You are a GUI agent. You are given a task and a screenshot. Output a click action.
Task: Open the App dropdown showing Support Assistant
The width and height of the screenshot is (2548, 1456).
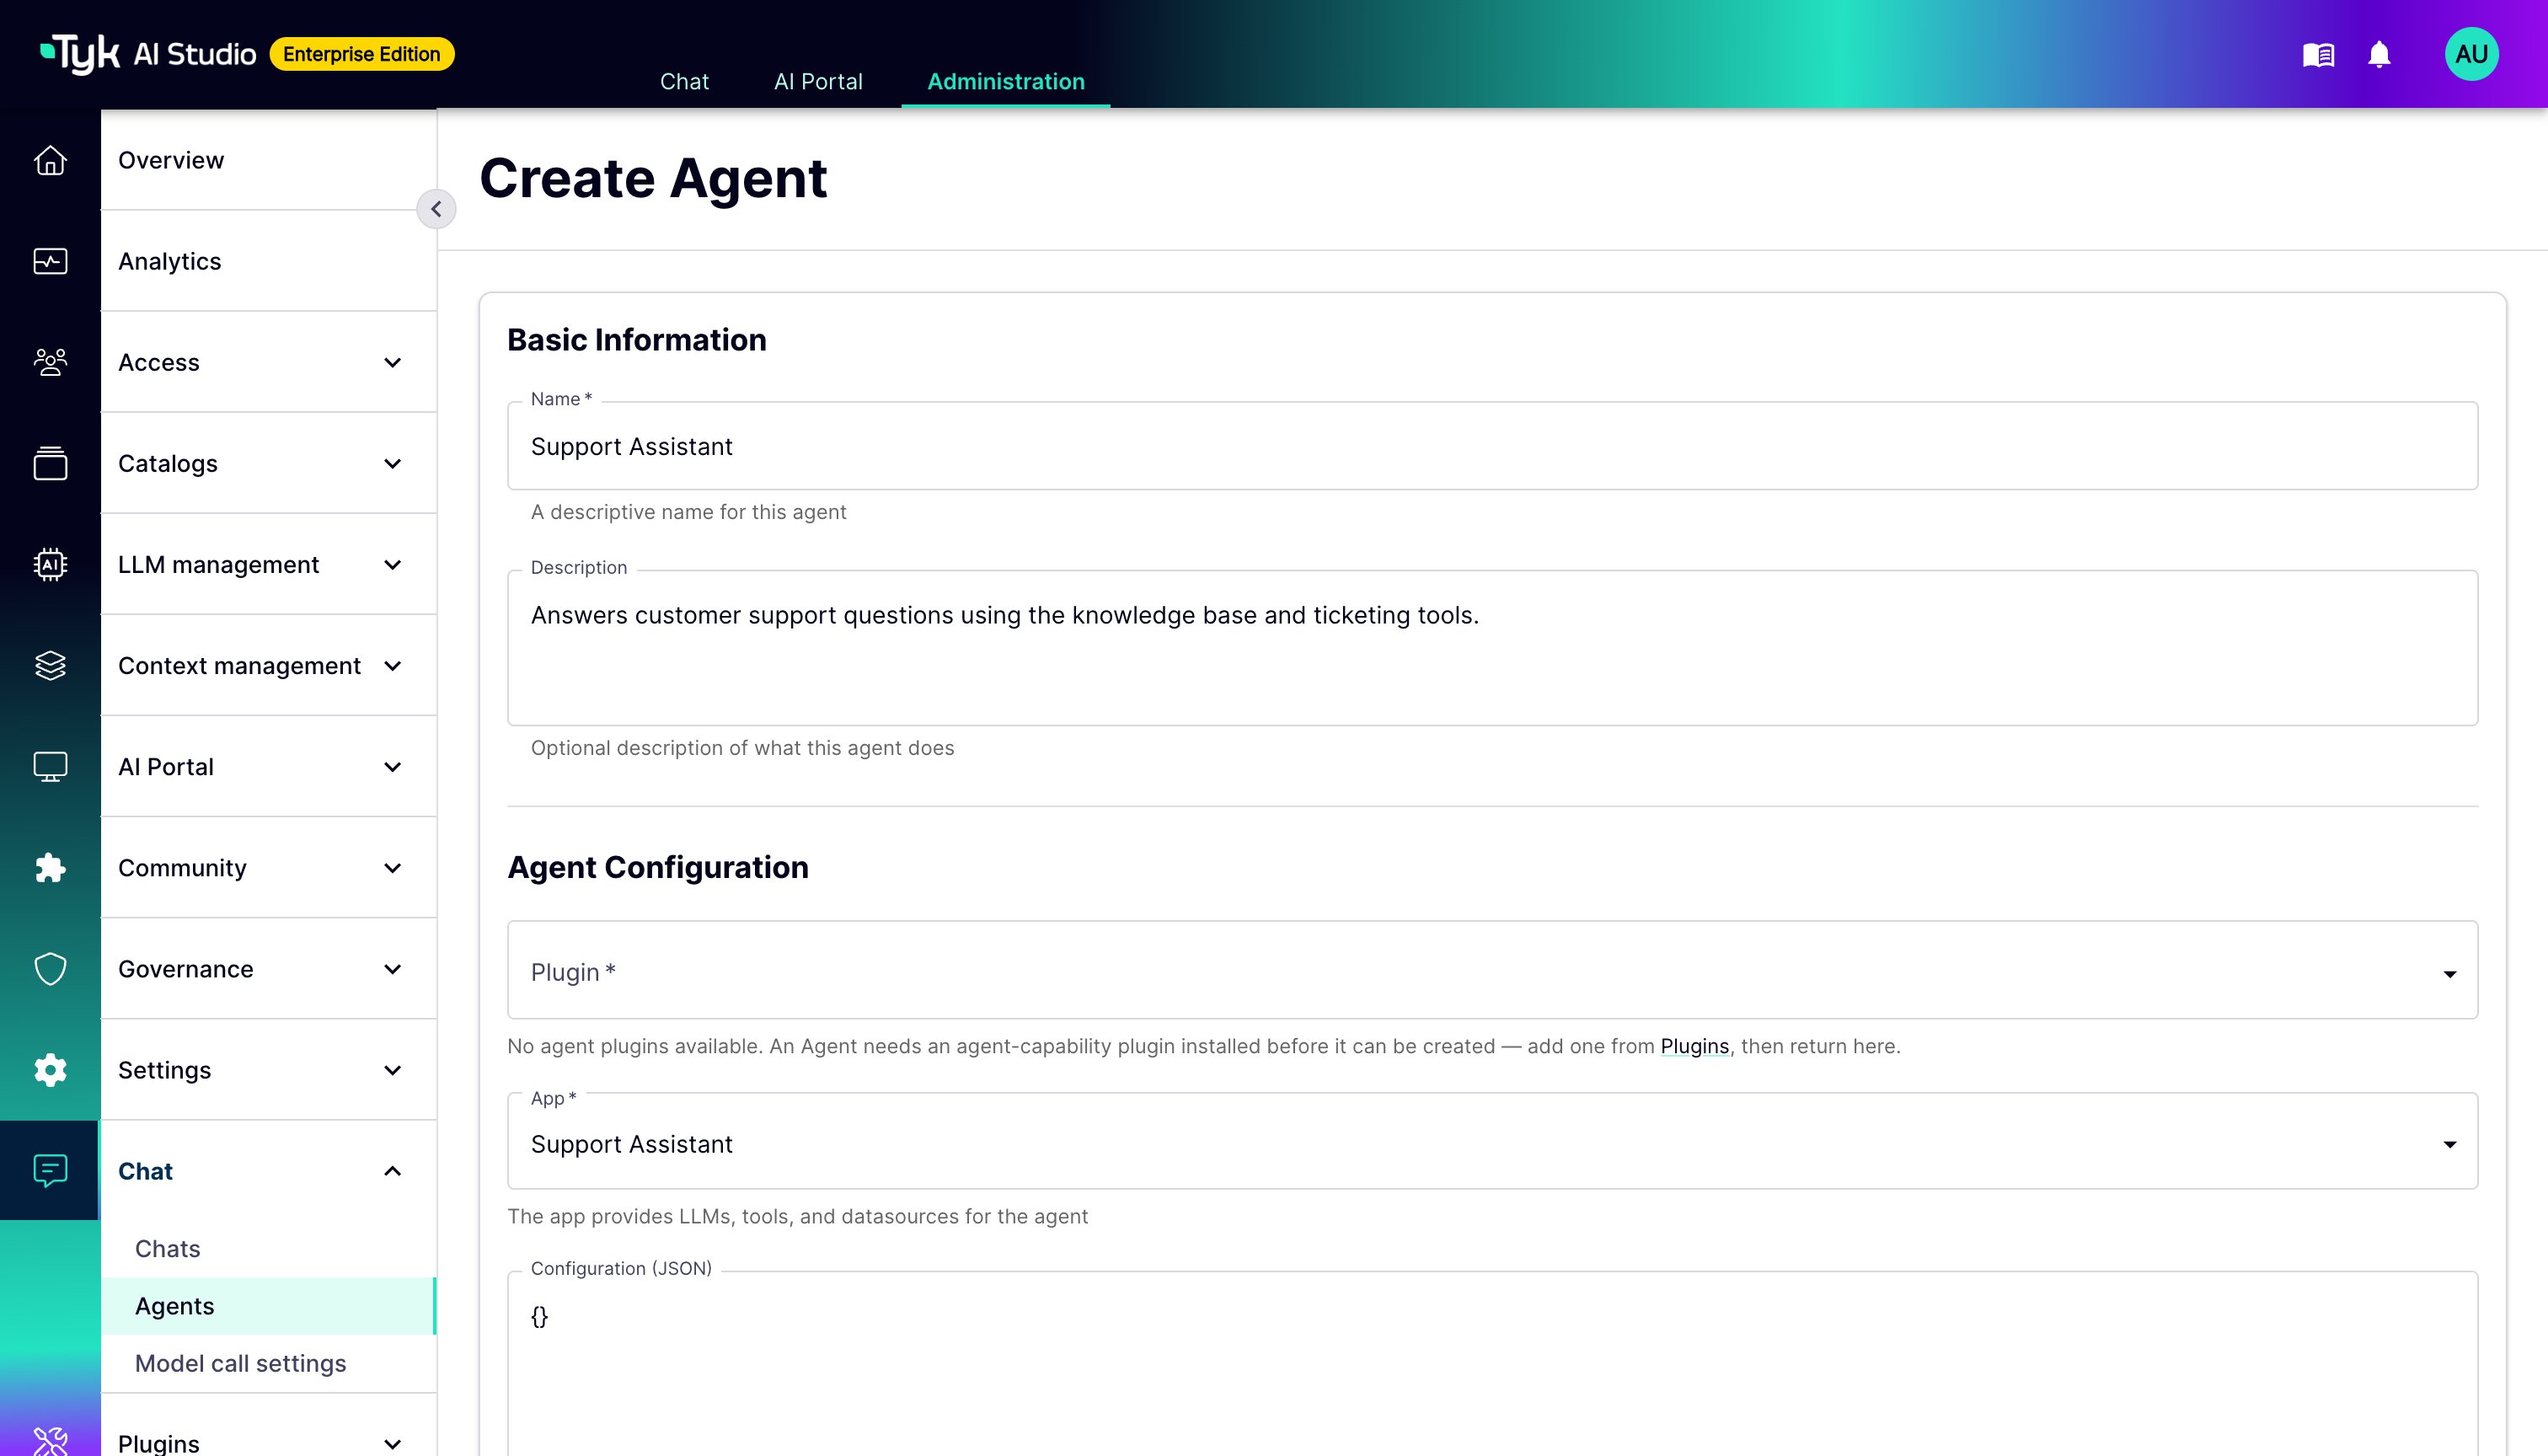(1492, 1141)
